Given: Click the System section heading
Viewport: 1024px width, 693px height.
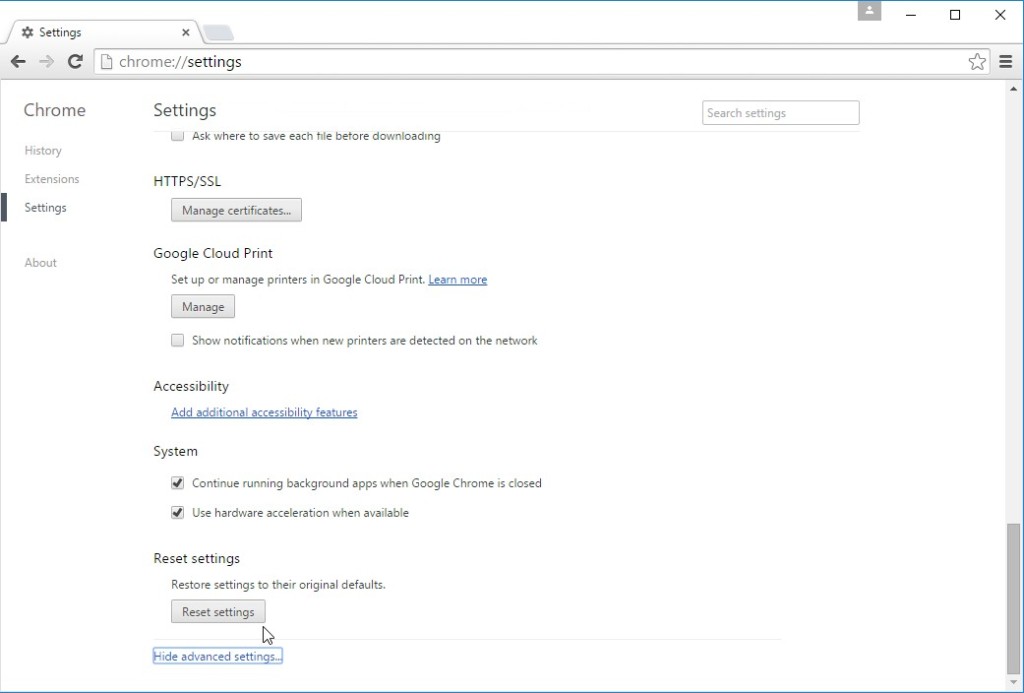Looking at the screenshot, I should [x=176, y=451].
